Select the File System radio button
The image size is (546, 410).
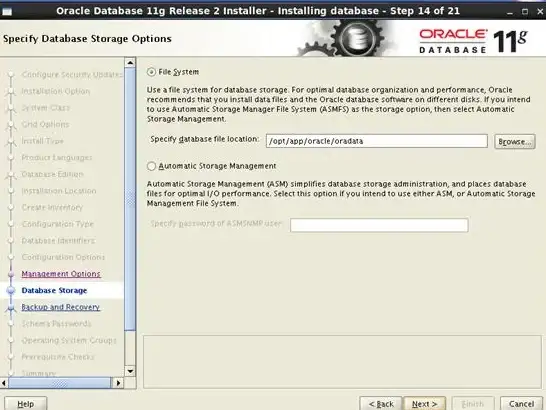pos(151,72)
